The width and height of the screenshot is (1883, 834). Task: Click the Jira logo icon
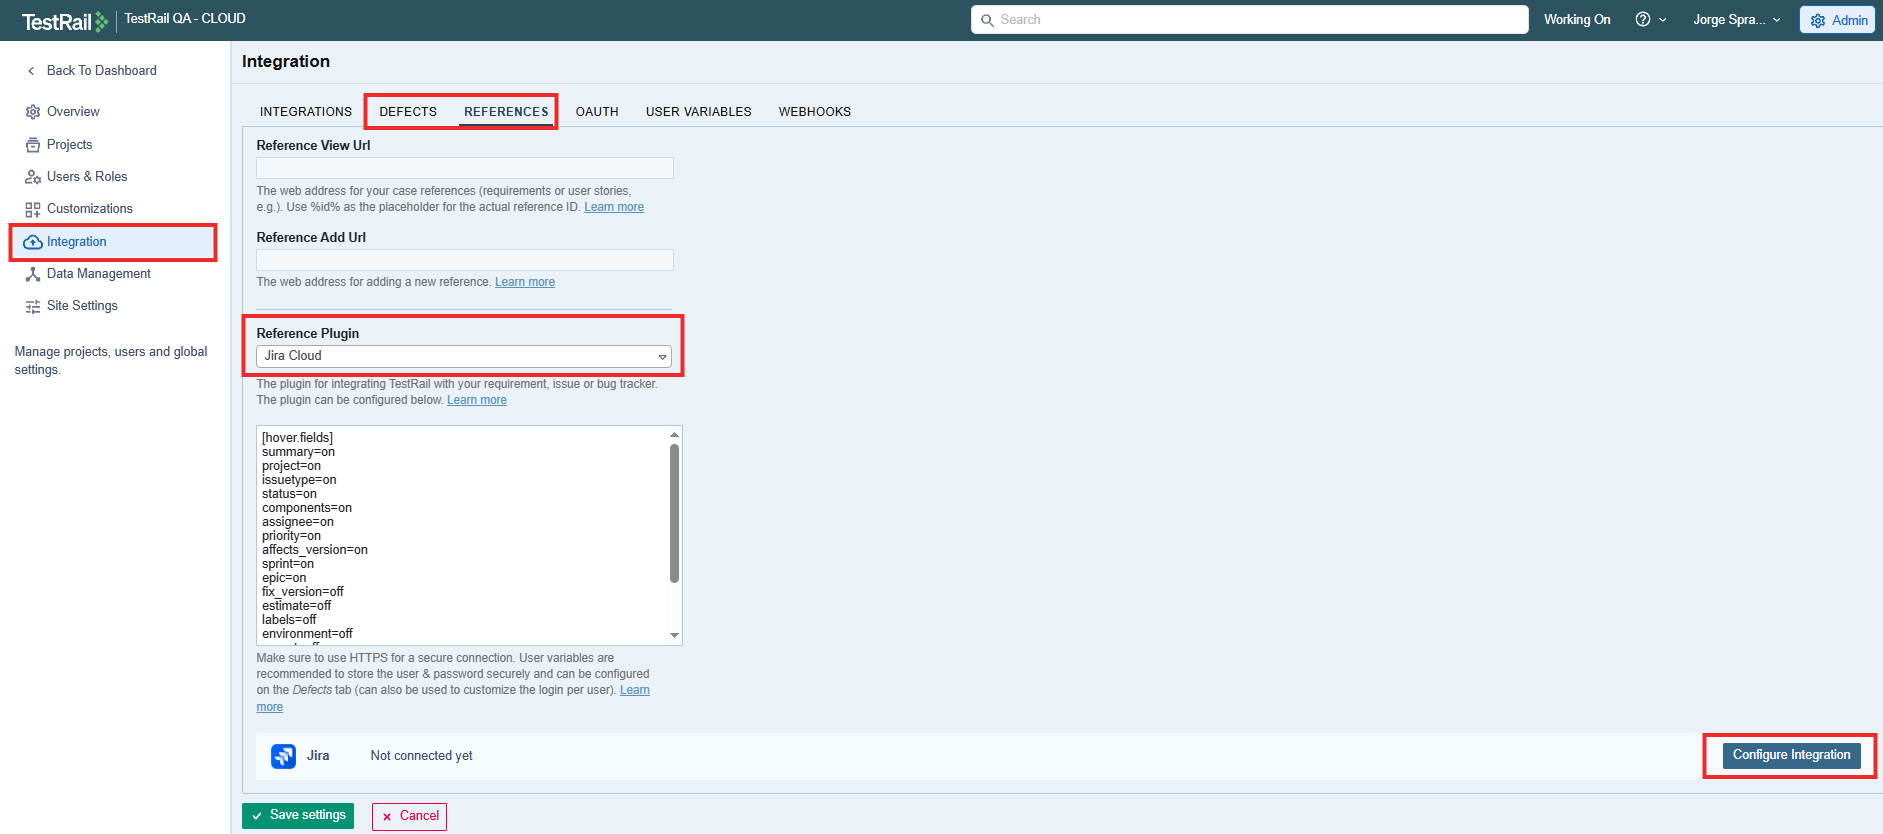pos(283,756)
